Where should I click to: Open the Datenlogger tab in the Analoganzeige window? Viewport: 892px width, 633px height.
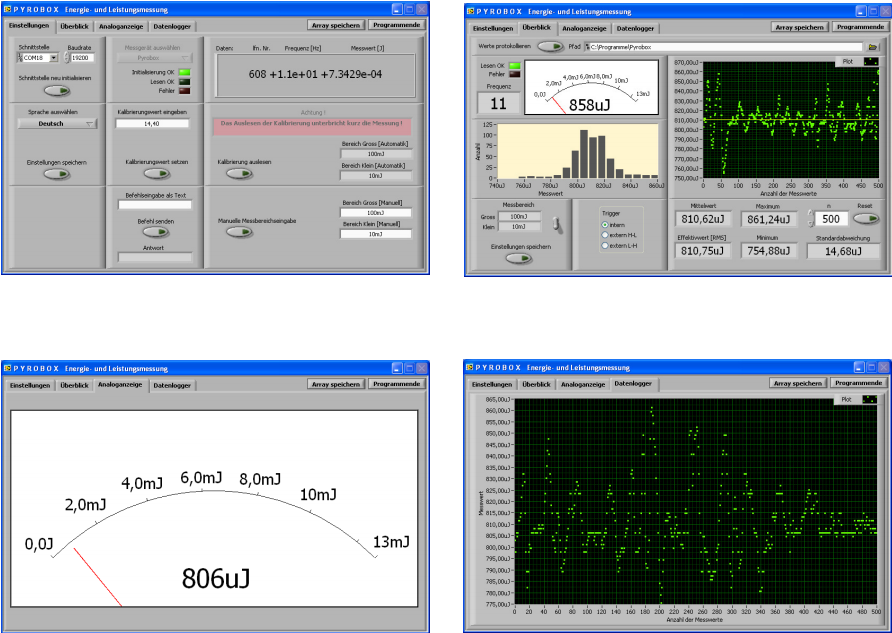(x=172, y=385)
